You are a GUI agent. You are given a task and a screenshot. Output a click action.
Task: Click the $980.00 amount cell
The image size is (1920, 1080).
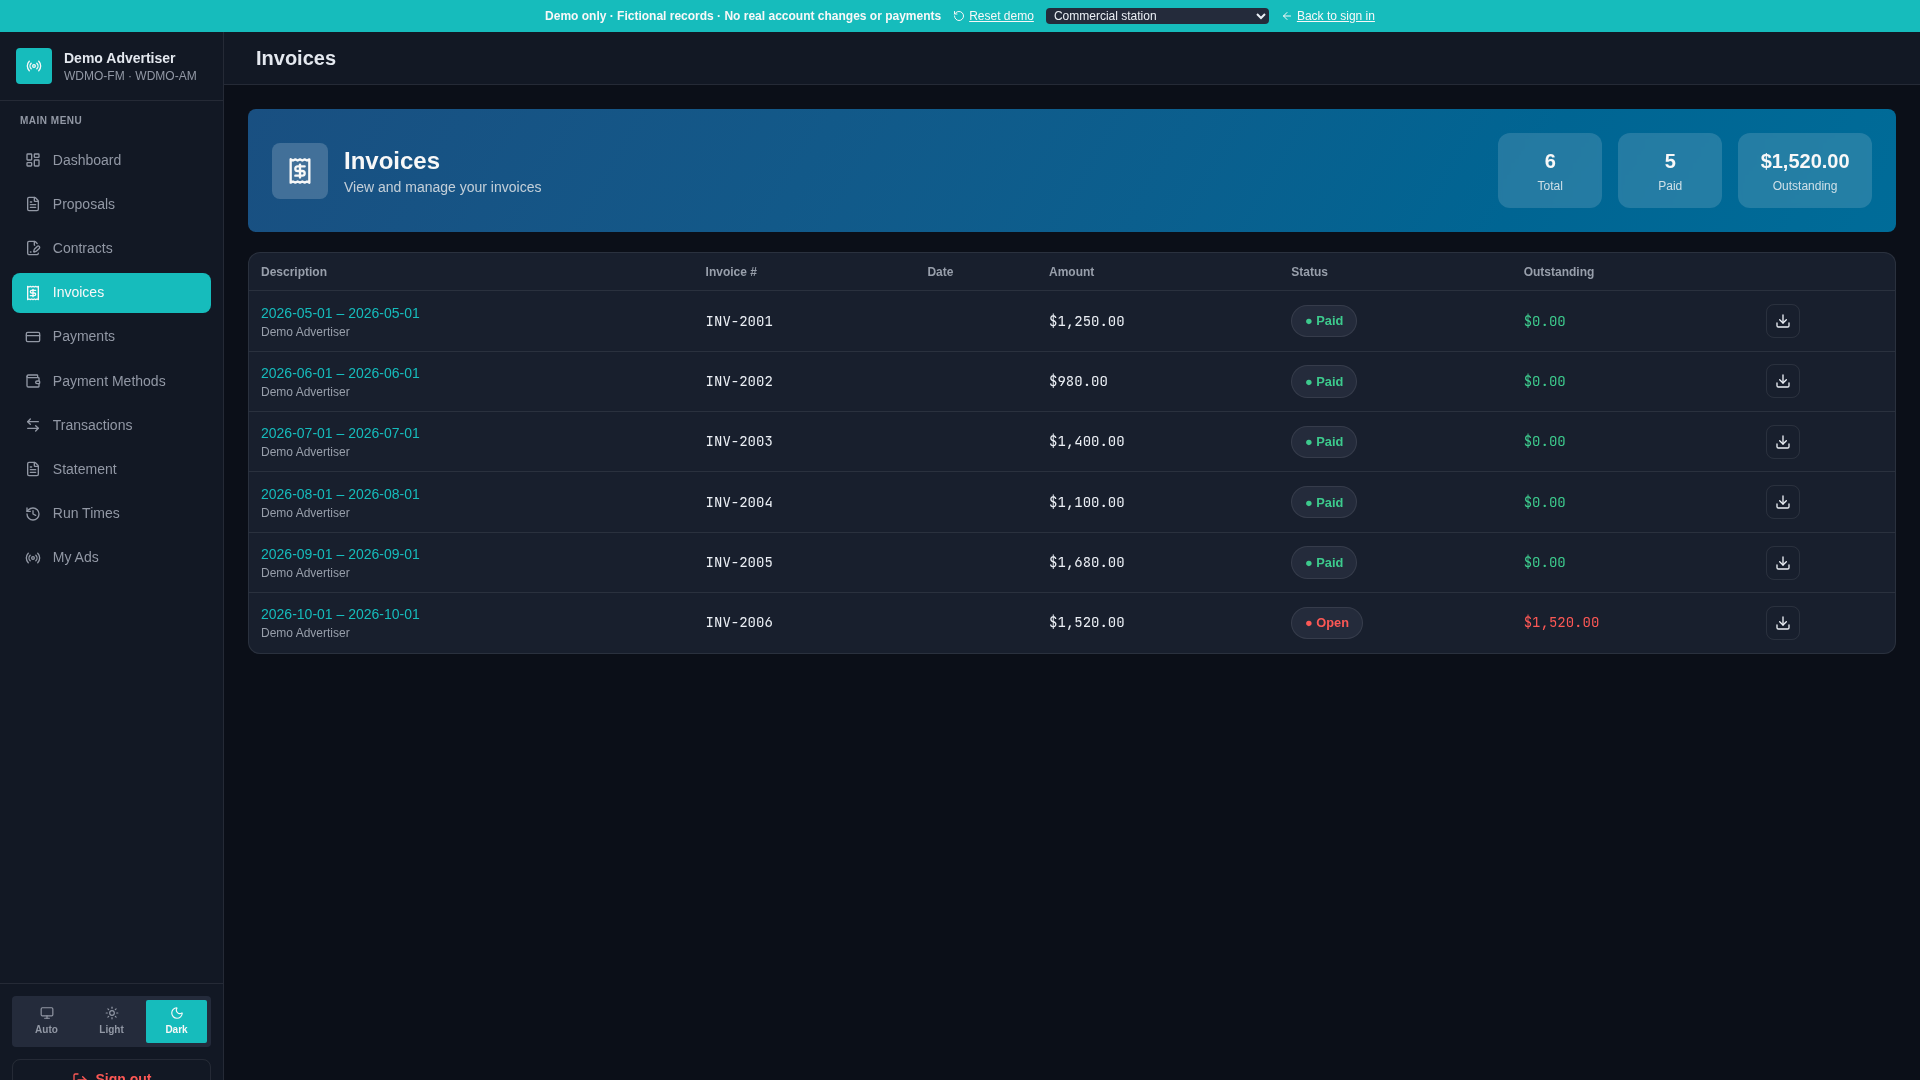1078,382
